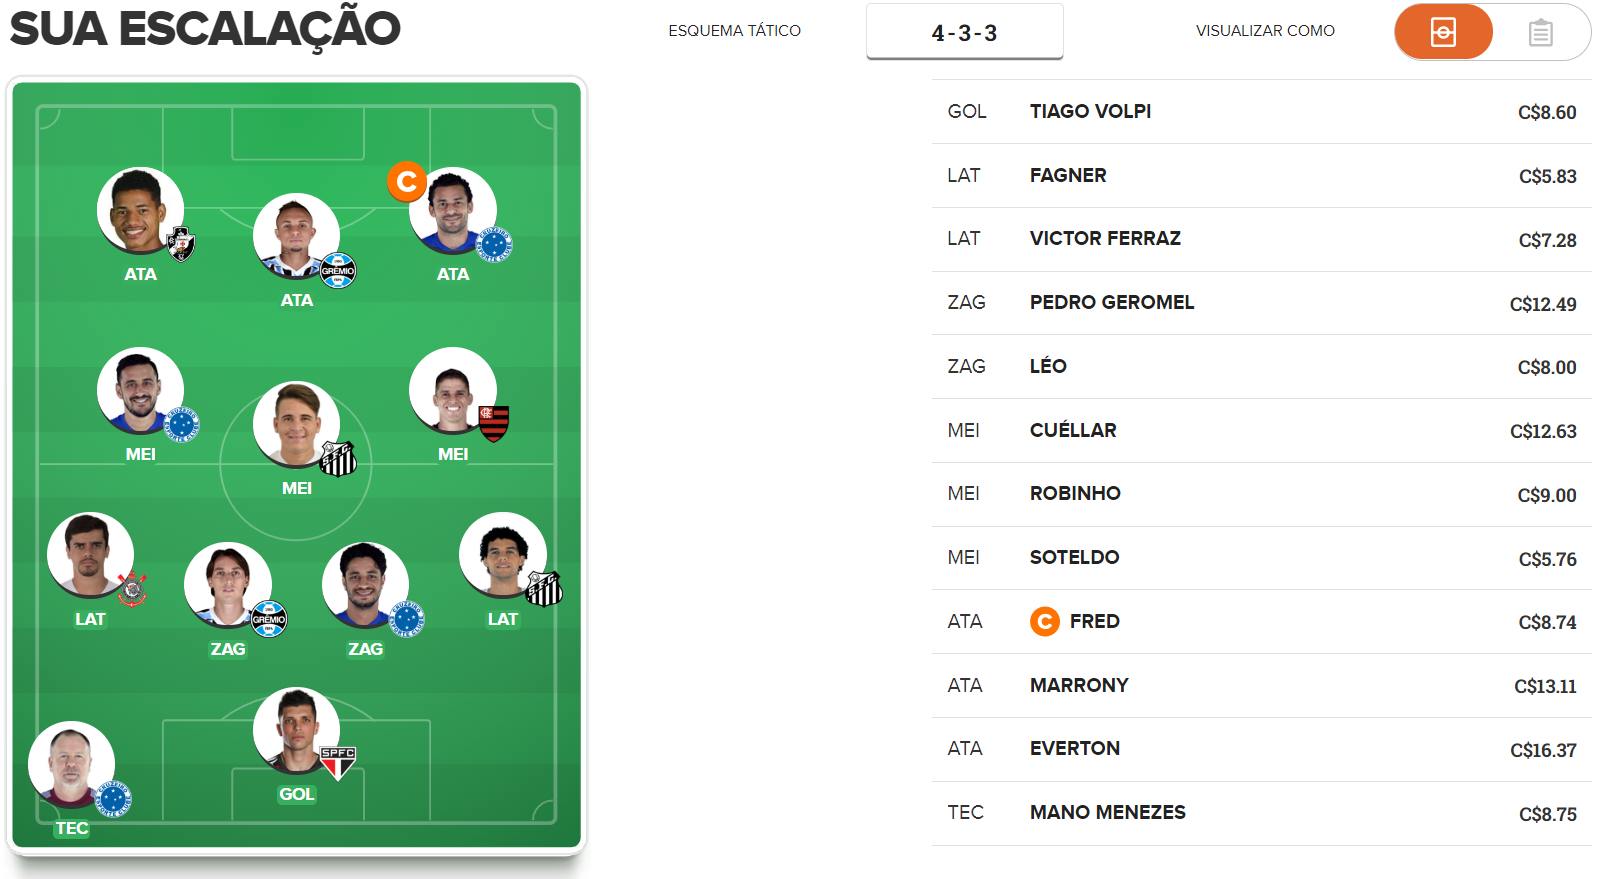Screen dimensions: 1605x879
Task: Click Corinthians crest on left back
Action: click(x=132, y=589)
